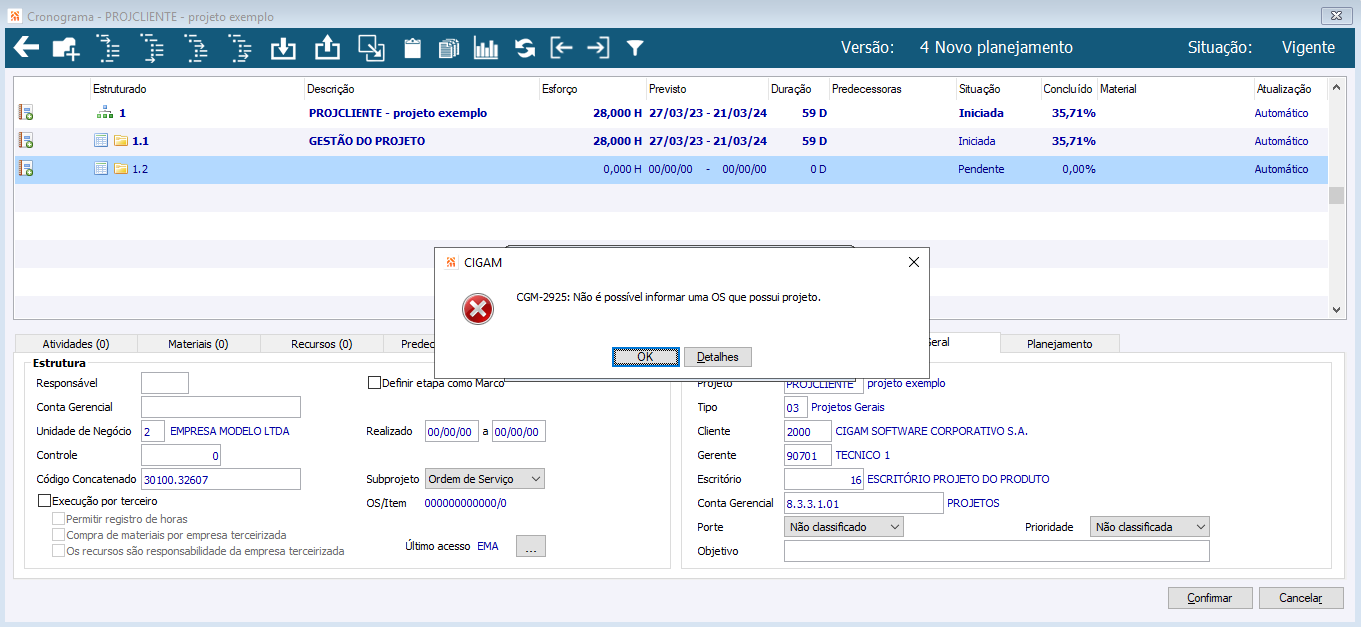Select the PROJCLIENTE - projeto exemplo description
1361x627 pixels.
pos(398,113)
